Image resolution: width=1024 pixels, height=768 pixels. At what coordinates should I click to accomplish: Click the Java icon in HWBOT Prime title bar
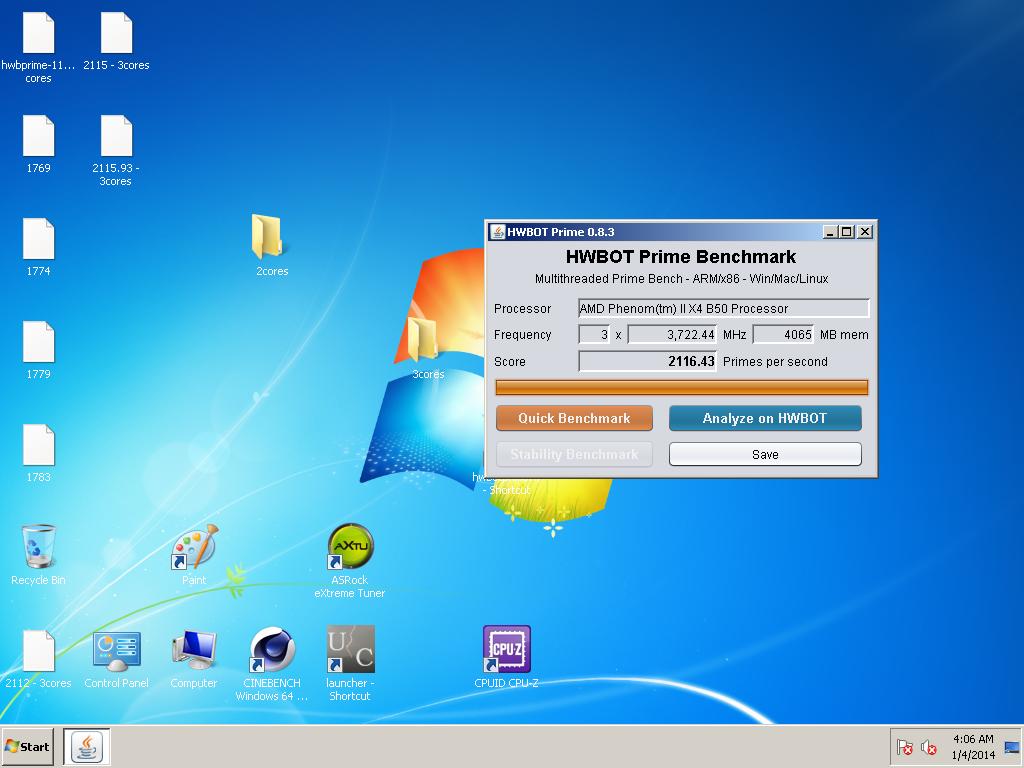(498, 232)
